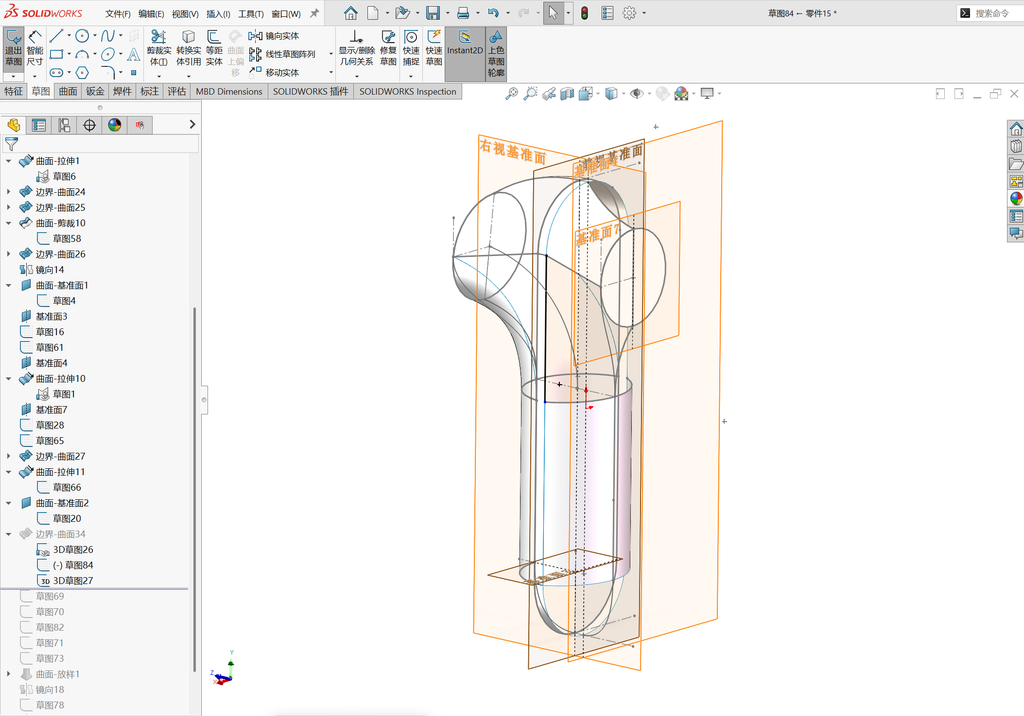Click the Rebuild traffic light icon
1024x716 pixels.
click(x=584, y=13)
